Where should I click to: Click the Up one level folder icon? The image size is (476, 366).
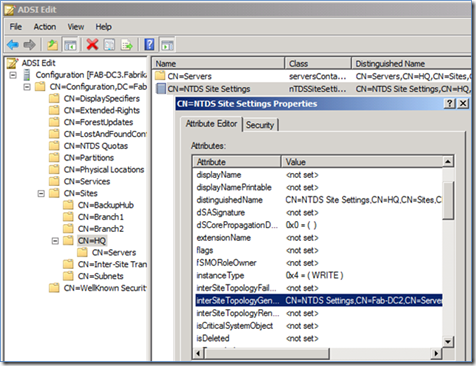click(x=52, y=45)
